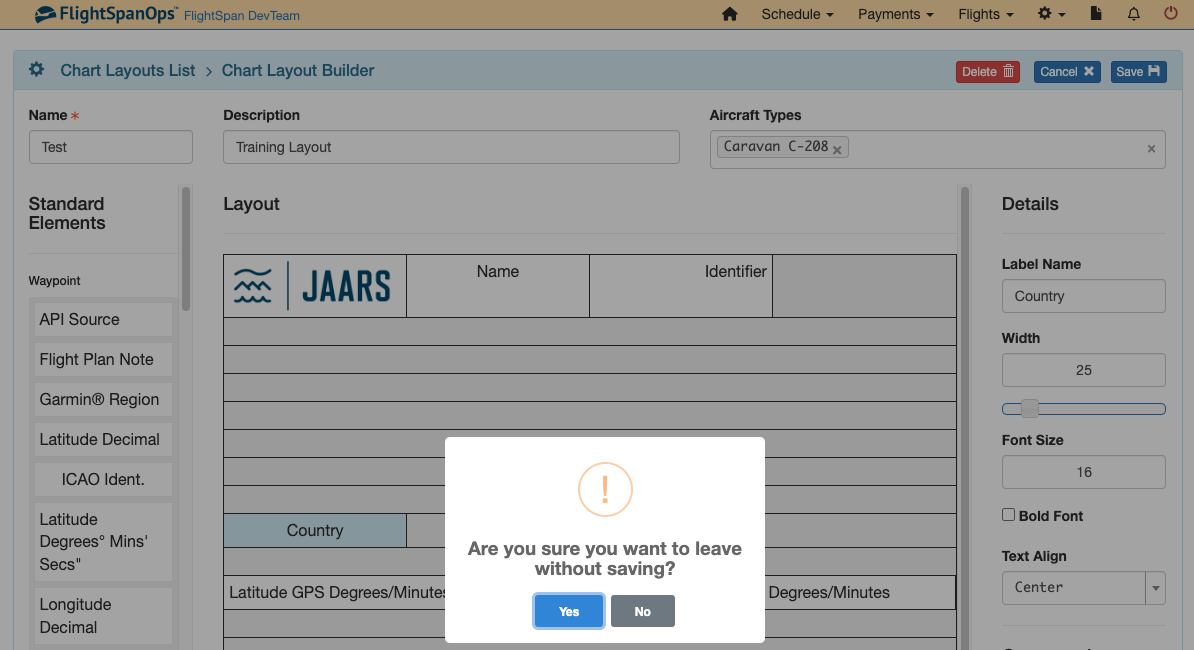
Task: Click inside the Name input field
Action: [x=110, y=146]
